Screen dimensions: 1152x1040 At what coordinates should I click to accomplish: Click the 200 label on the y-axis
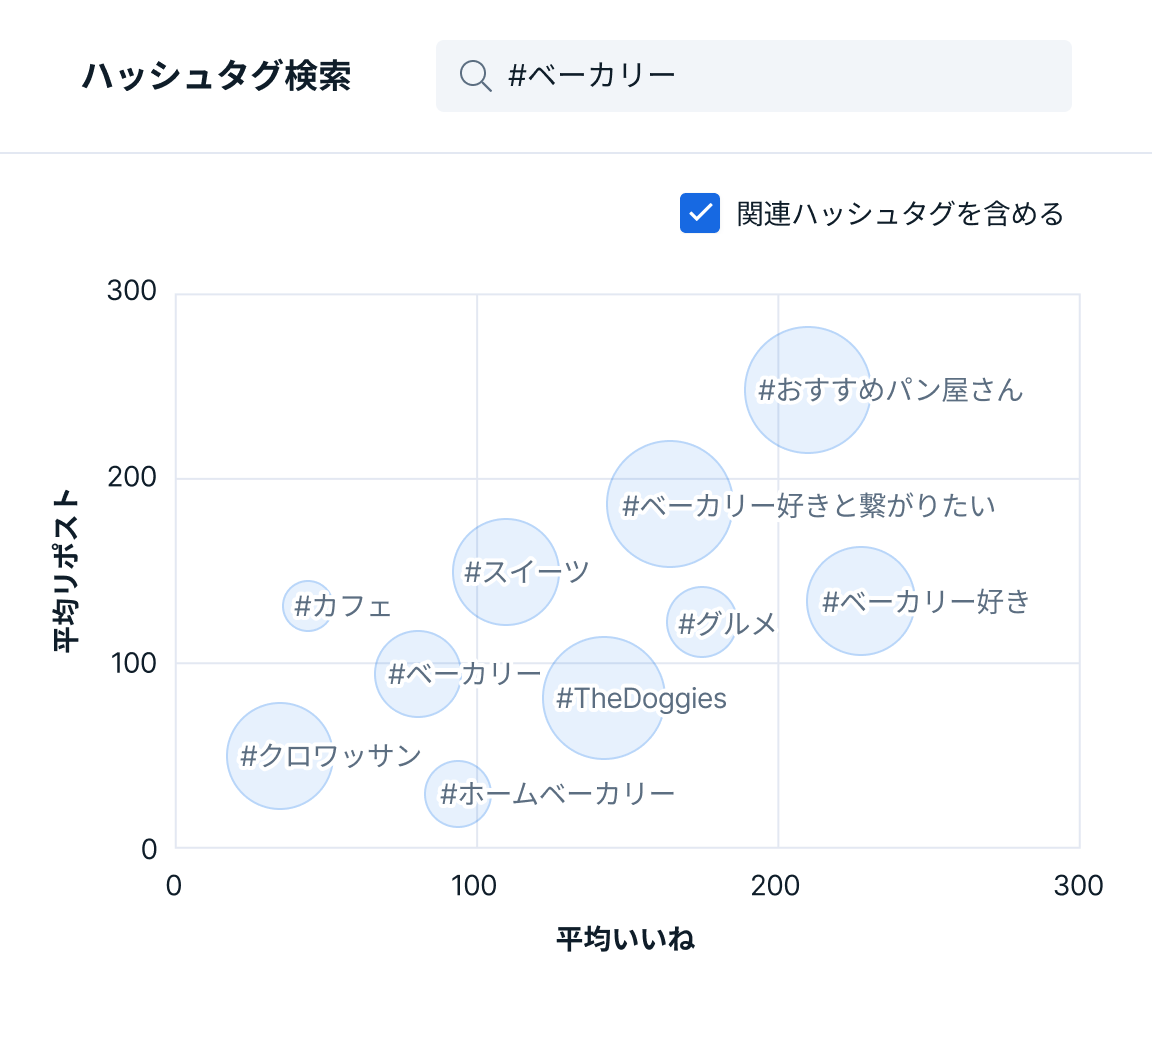(132, 477)
